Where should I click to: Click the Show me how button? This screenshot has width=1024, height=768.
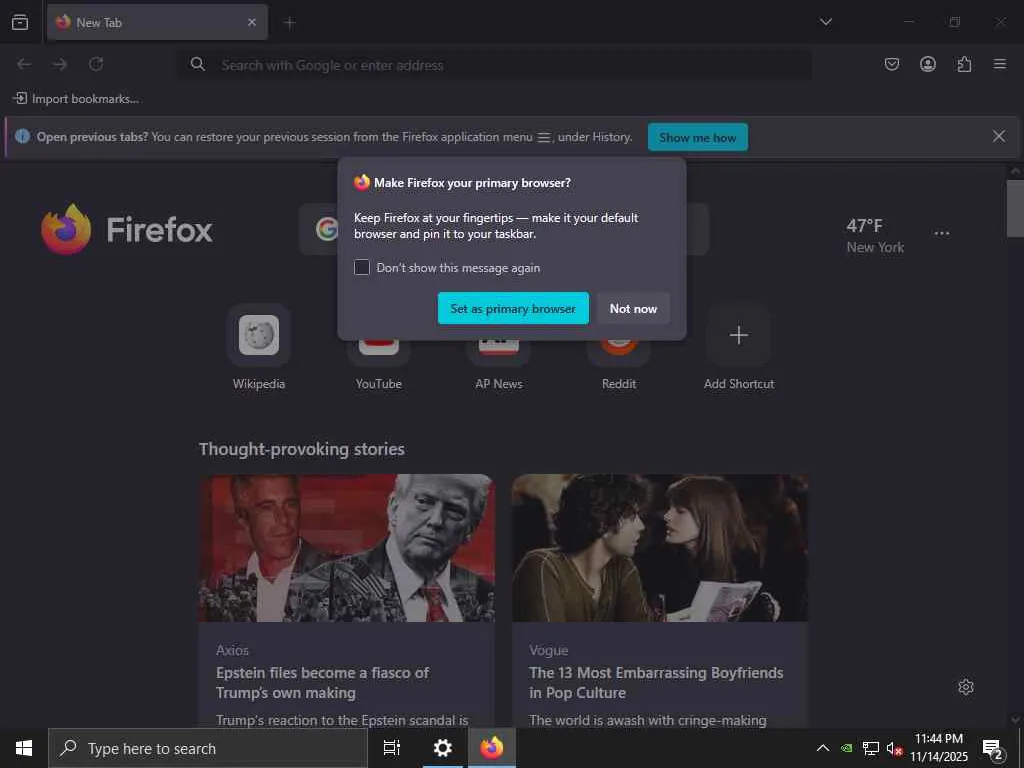[x=697, y=137]
